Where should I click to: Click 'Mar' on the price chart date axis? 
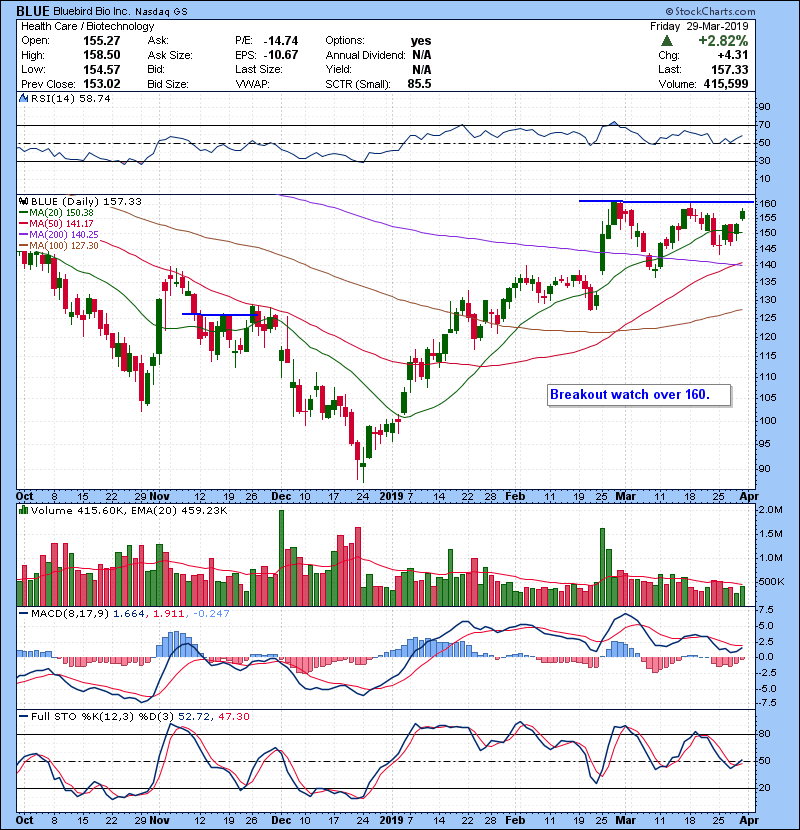[625, 497]
